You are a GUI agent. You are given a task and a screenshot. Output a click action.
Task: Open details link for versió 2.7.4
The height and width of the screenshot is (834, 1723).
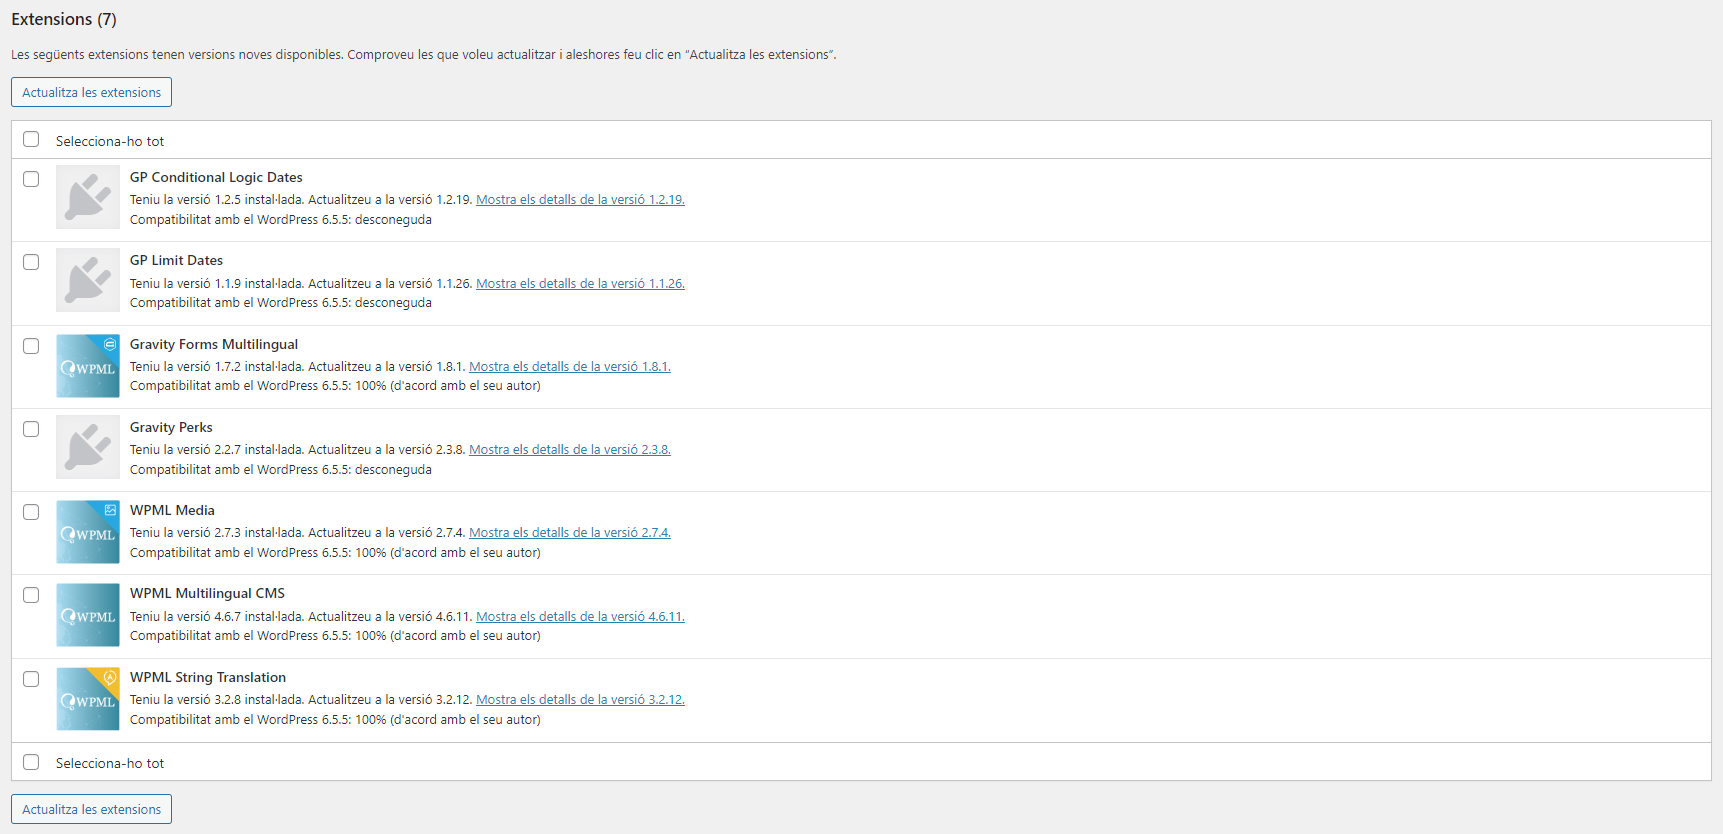570,533
